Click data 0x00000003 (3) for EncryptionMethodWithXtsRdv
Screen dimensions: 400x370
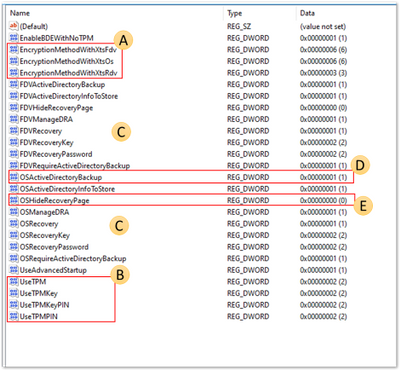pyautogui.click(x=323, y=73)
